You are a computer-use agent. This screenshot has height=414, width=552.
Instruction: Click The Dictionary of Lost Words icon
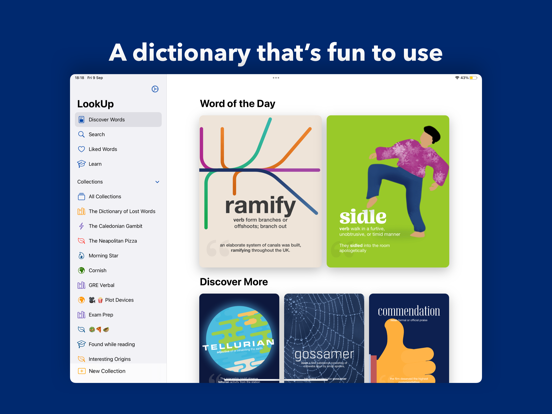coord(81,211)
